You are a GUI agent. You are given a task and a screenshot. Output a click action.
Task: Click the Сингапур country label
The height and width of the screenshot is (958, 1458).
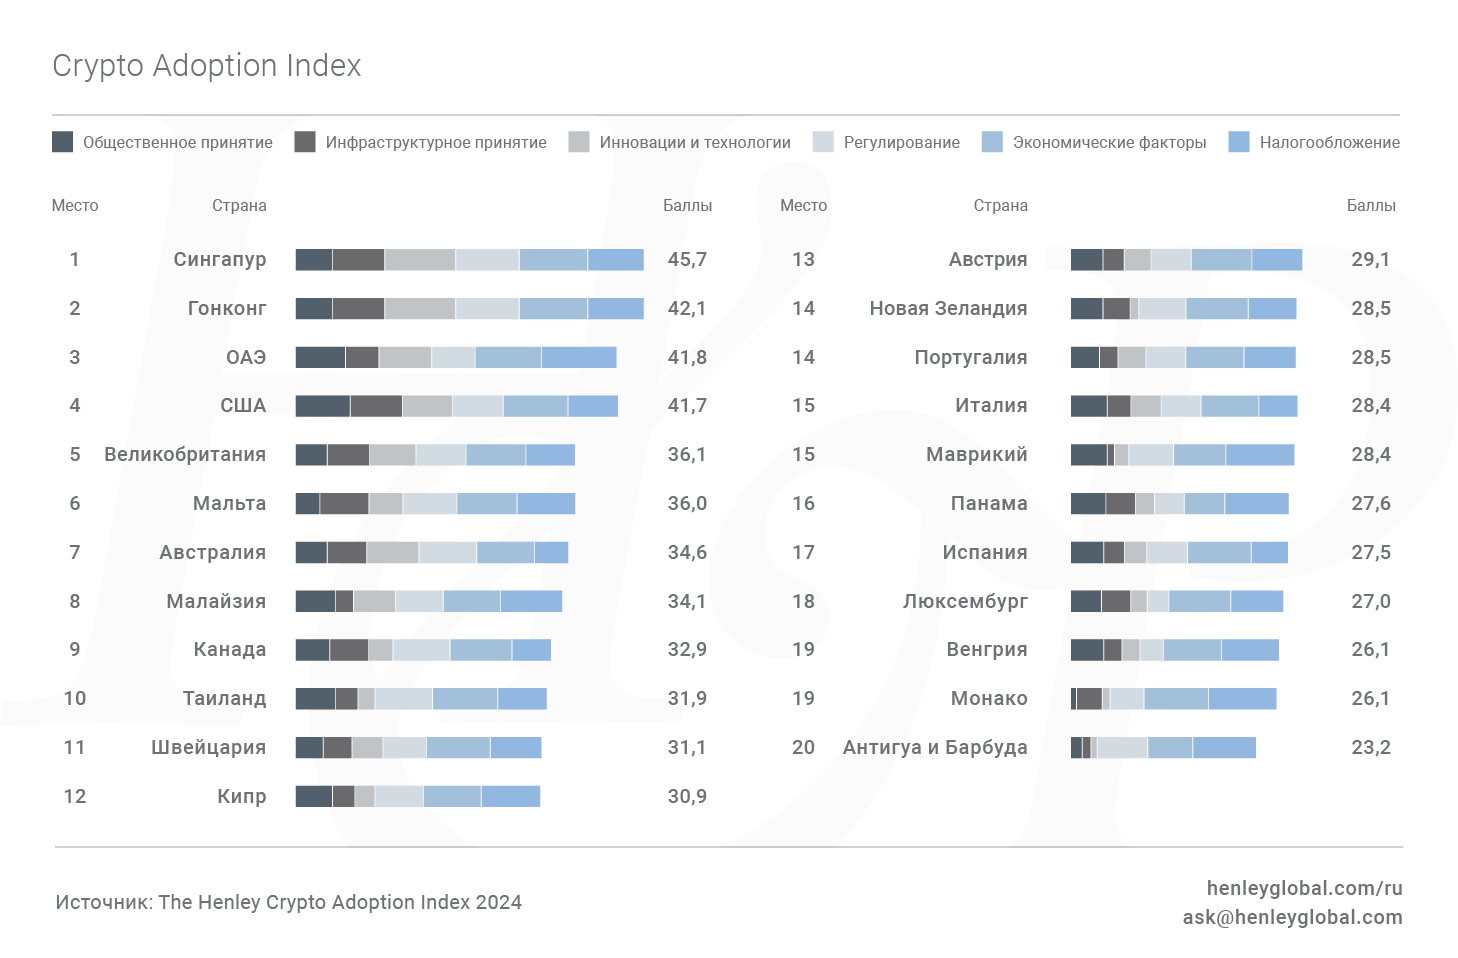click(x=220, y=260)
